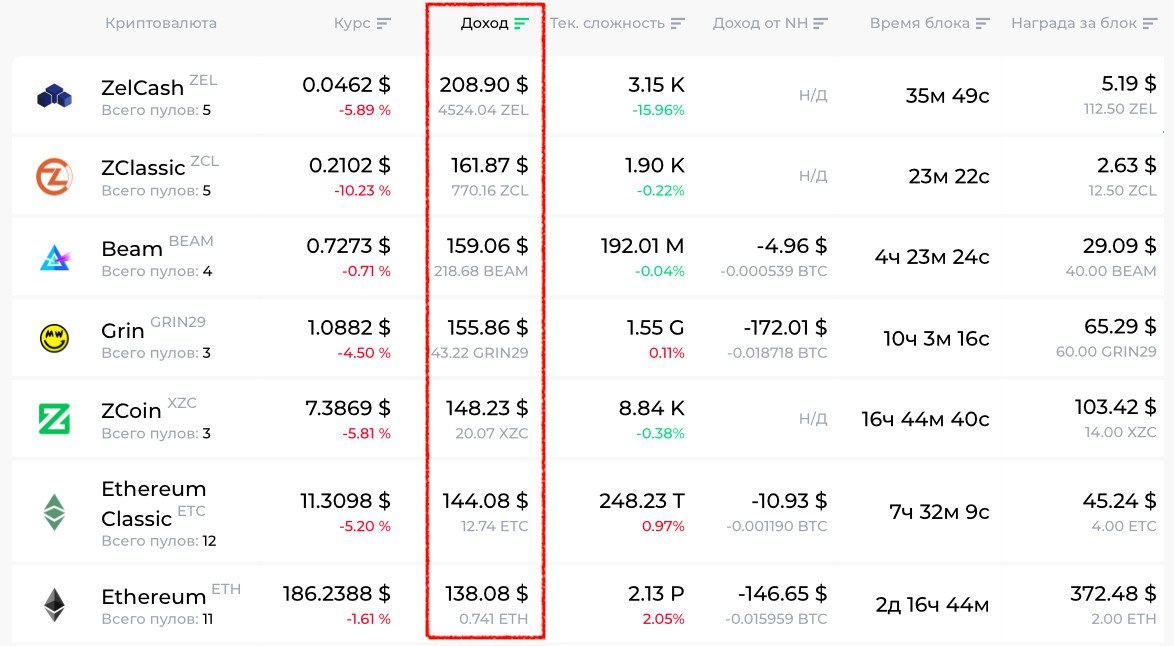This screenshot has height=646, width=1174.
Task: Click ZelCash price 0.0462 $
Action: coord(346,85)
